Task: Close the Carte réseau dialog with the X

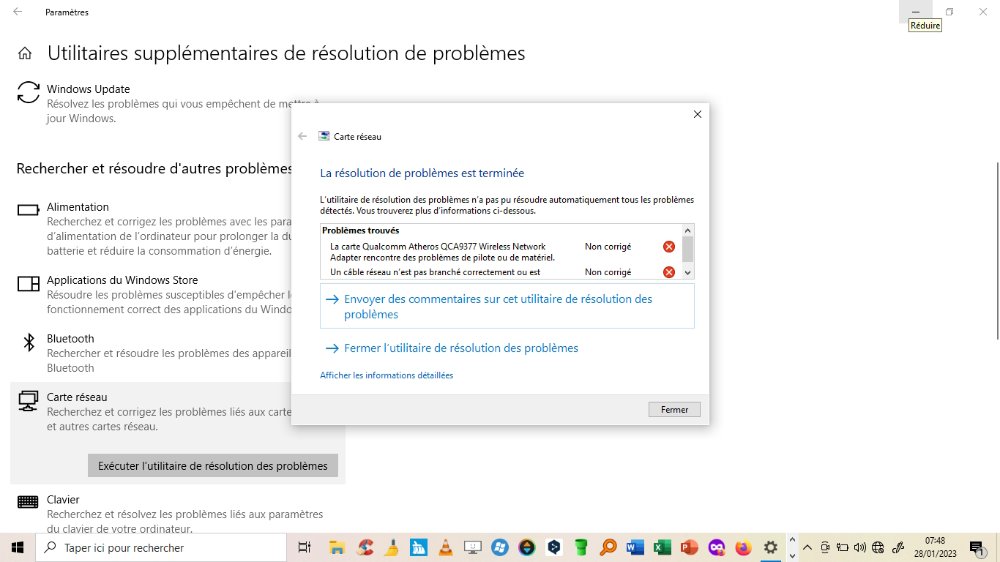Action: click(697, 114)
